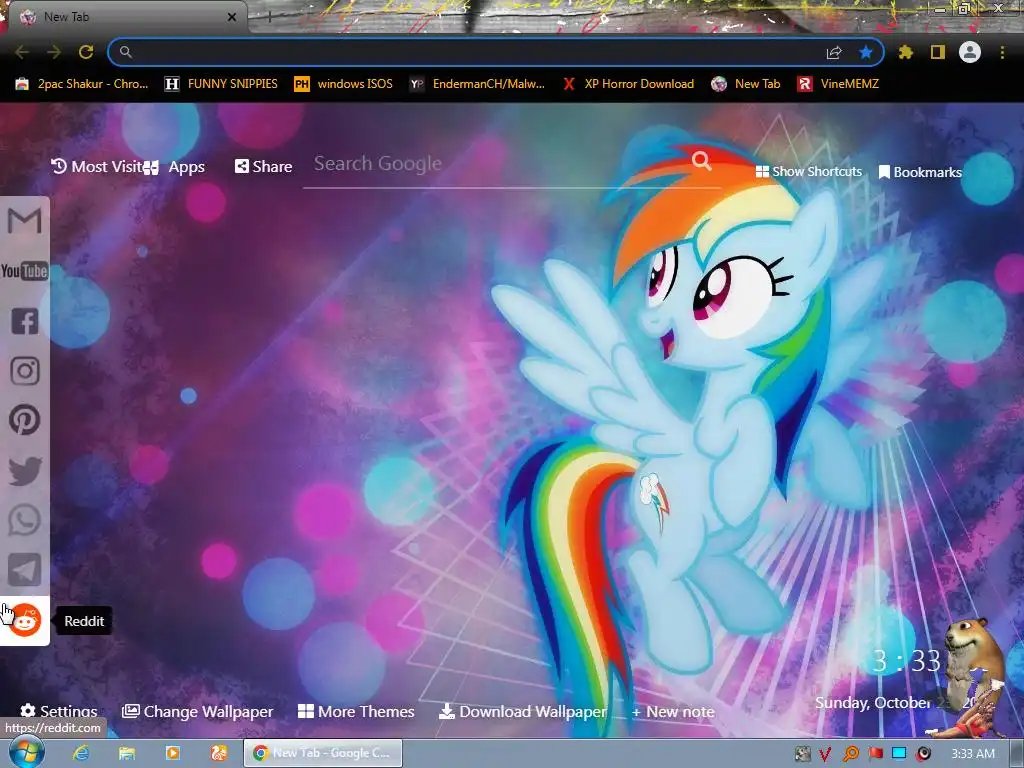Open Windows Media Player from taskbar

click(x=172, y=753)
